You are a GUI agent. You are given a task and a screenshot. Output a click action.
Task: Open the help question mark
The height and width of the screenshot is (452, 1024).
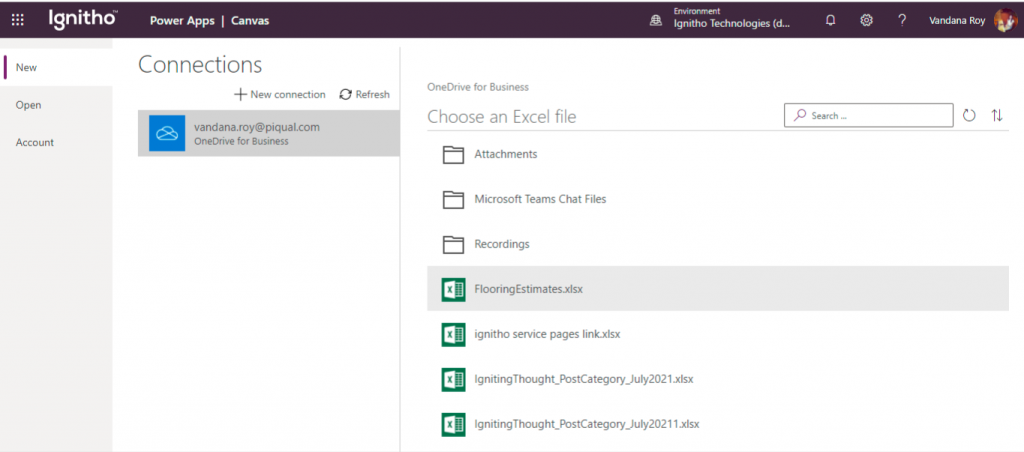(902, 20)
